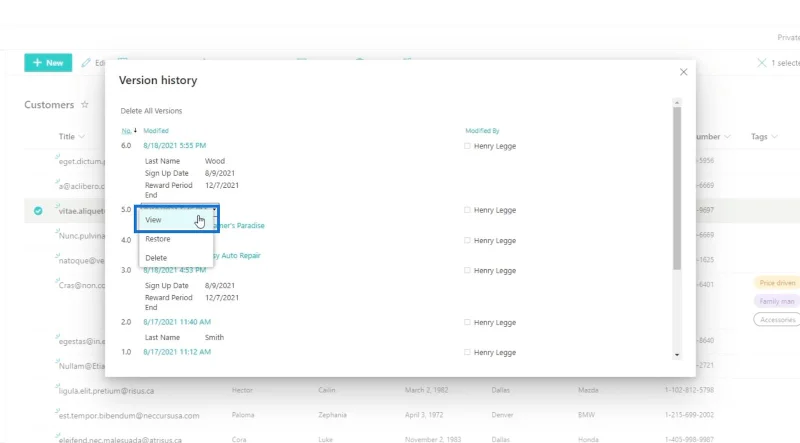Image resolution: width=800 pixels, height=443 pixels.
Task: Open version 2.0 dated 8/17/2021 11:40 AM
Action: pyautogui.click(x=177, y=322)
